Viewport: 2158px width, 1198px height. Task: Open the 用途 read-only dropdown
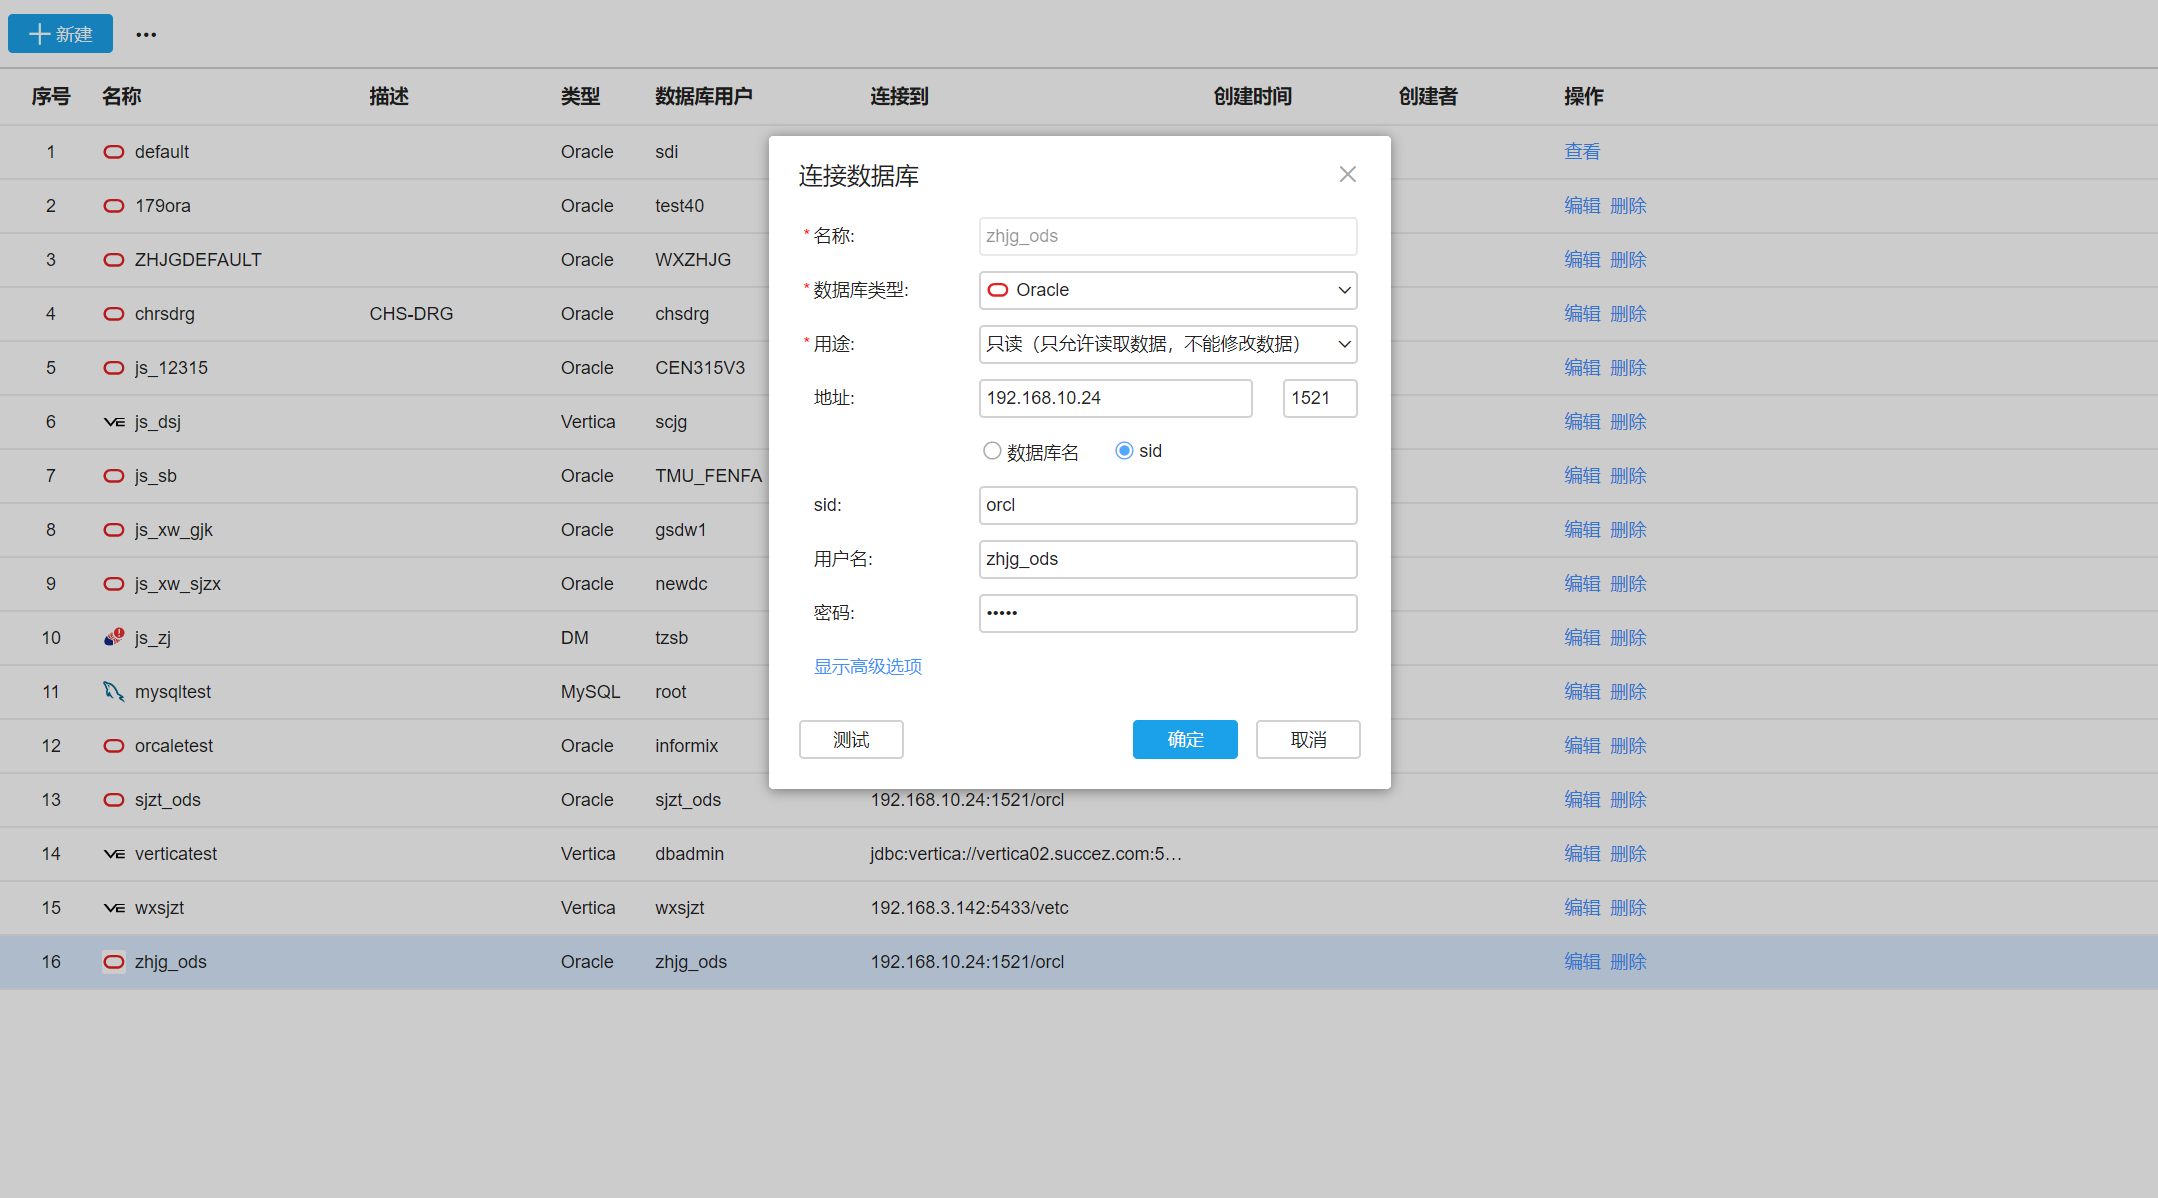coord(1168,344)
